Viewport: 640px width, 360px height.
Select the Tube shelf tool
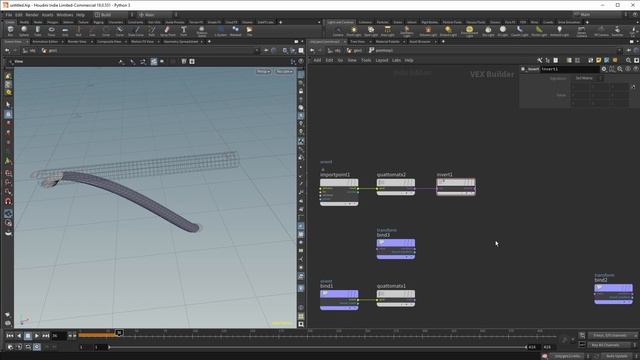click(38, 31)
